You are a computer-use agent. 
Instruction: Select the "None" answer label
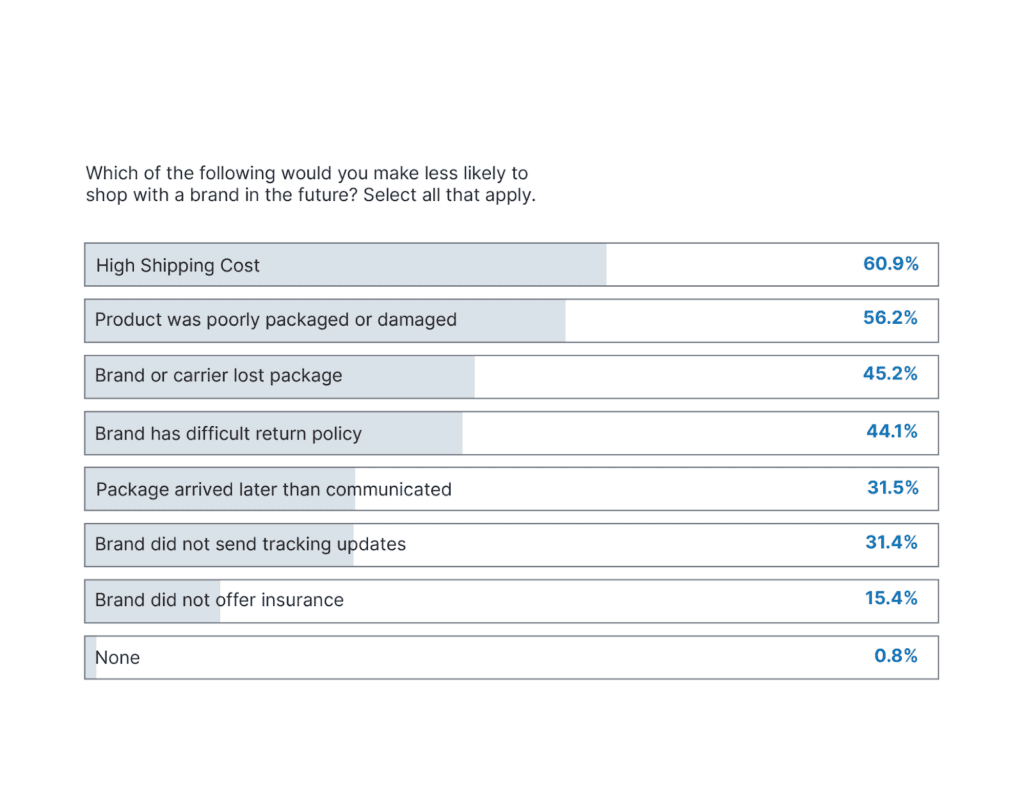coord(117,658)
